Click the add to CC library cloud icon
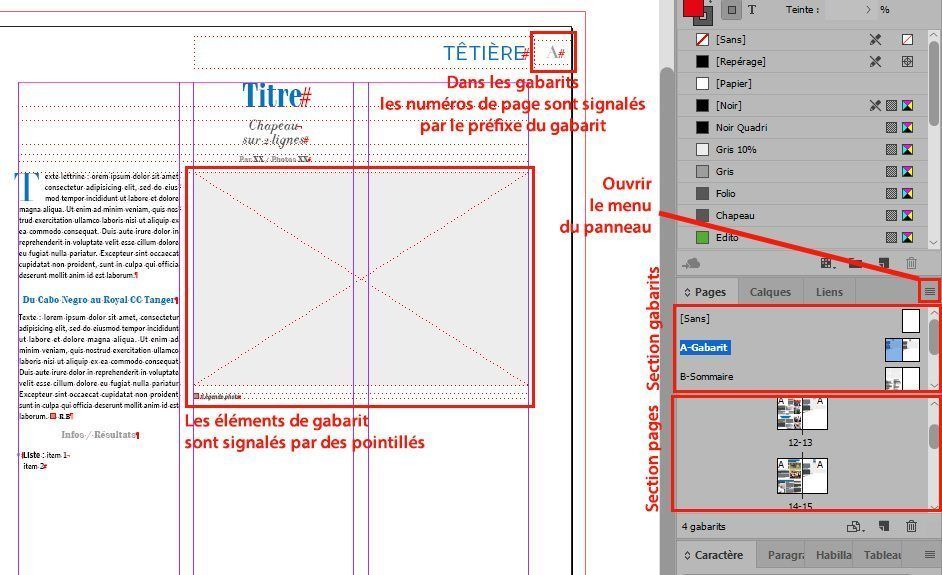 pos(691,263)
